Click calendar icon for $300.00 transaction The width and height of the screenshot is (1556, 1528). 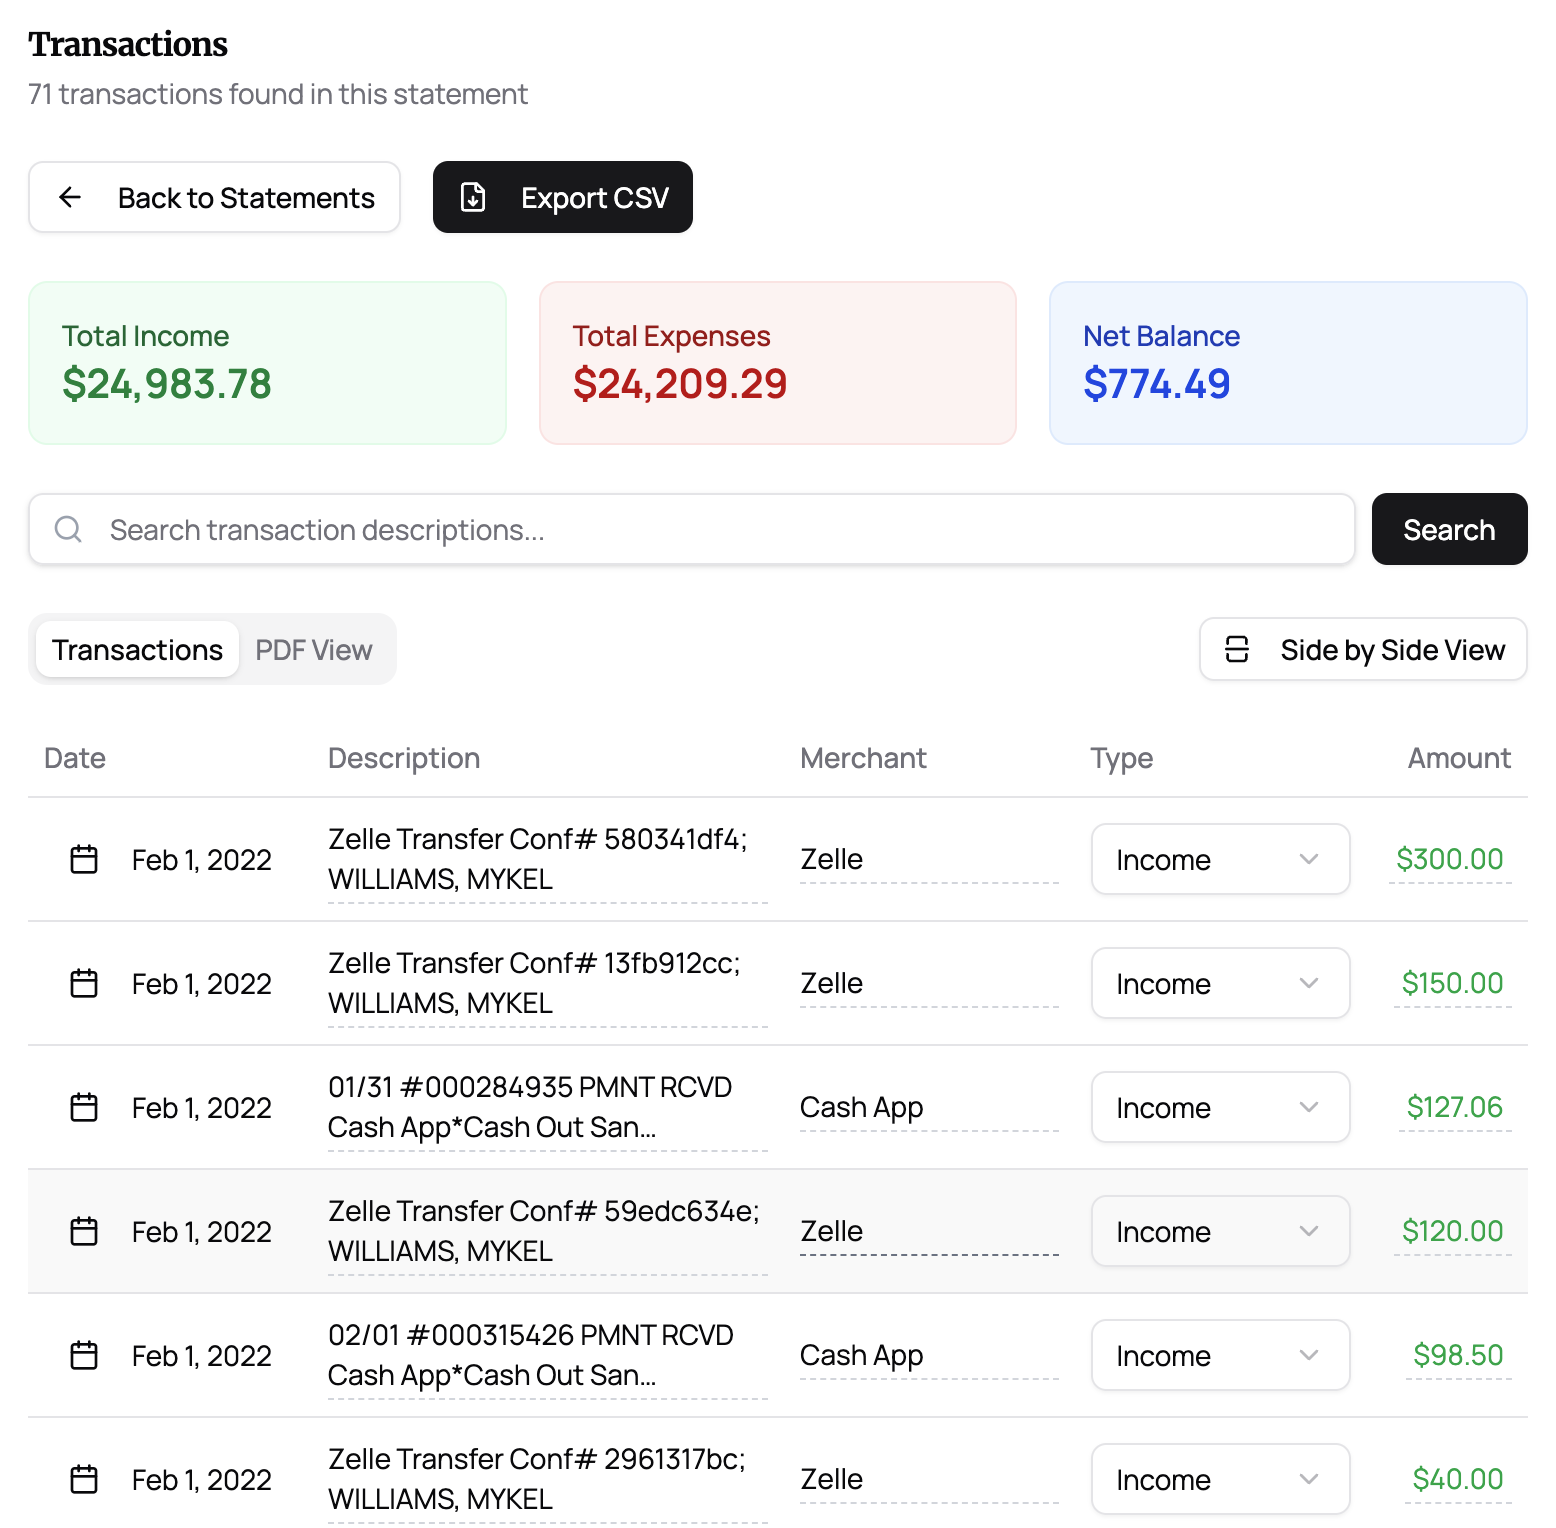[x=84, y=859]
